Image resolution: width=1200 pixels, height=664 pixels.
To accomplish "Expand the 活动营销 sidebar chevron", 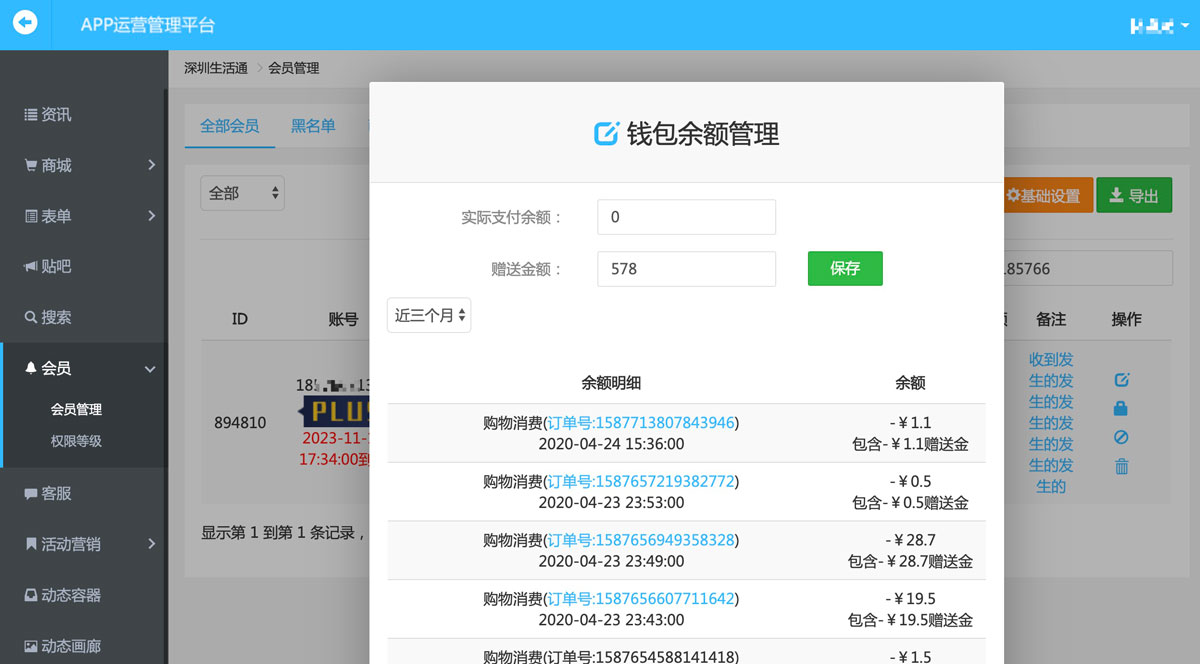I will click(x=151, y=544).
